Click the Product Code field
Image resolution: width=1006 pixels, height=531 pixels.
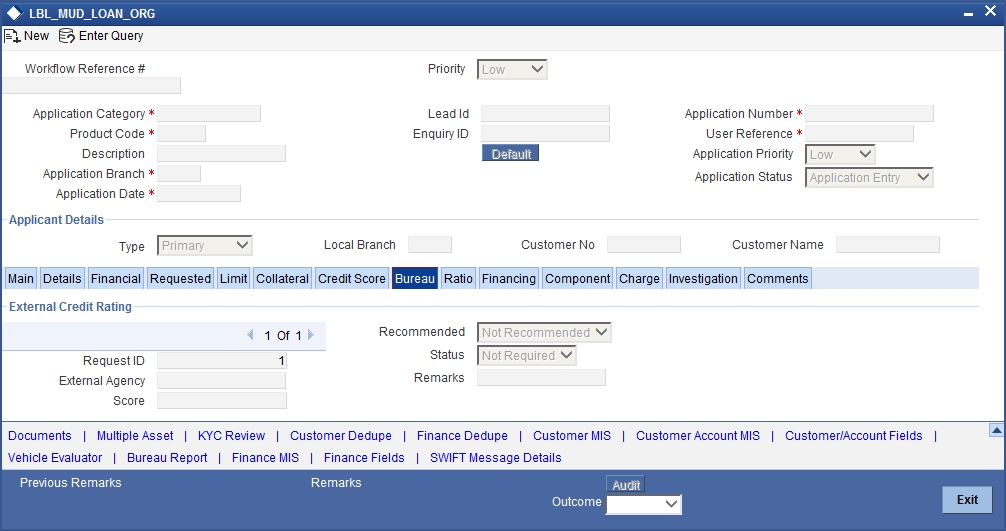click(182, 133)
